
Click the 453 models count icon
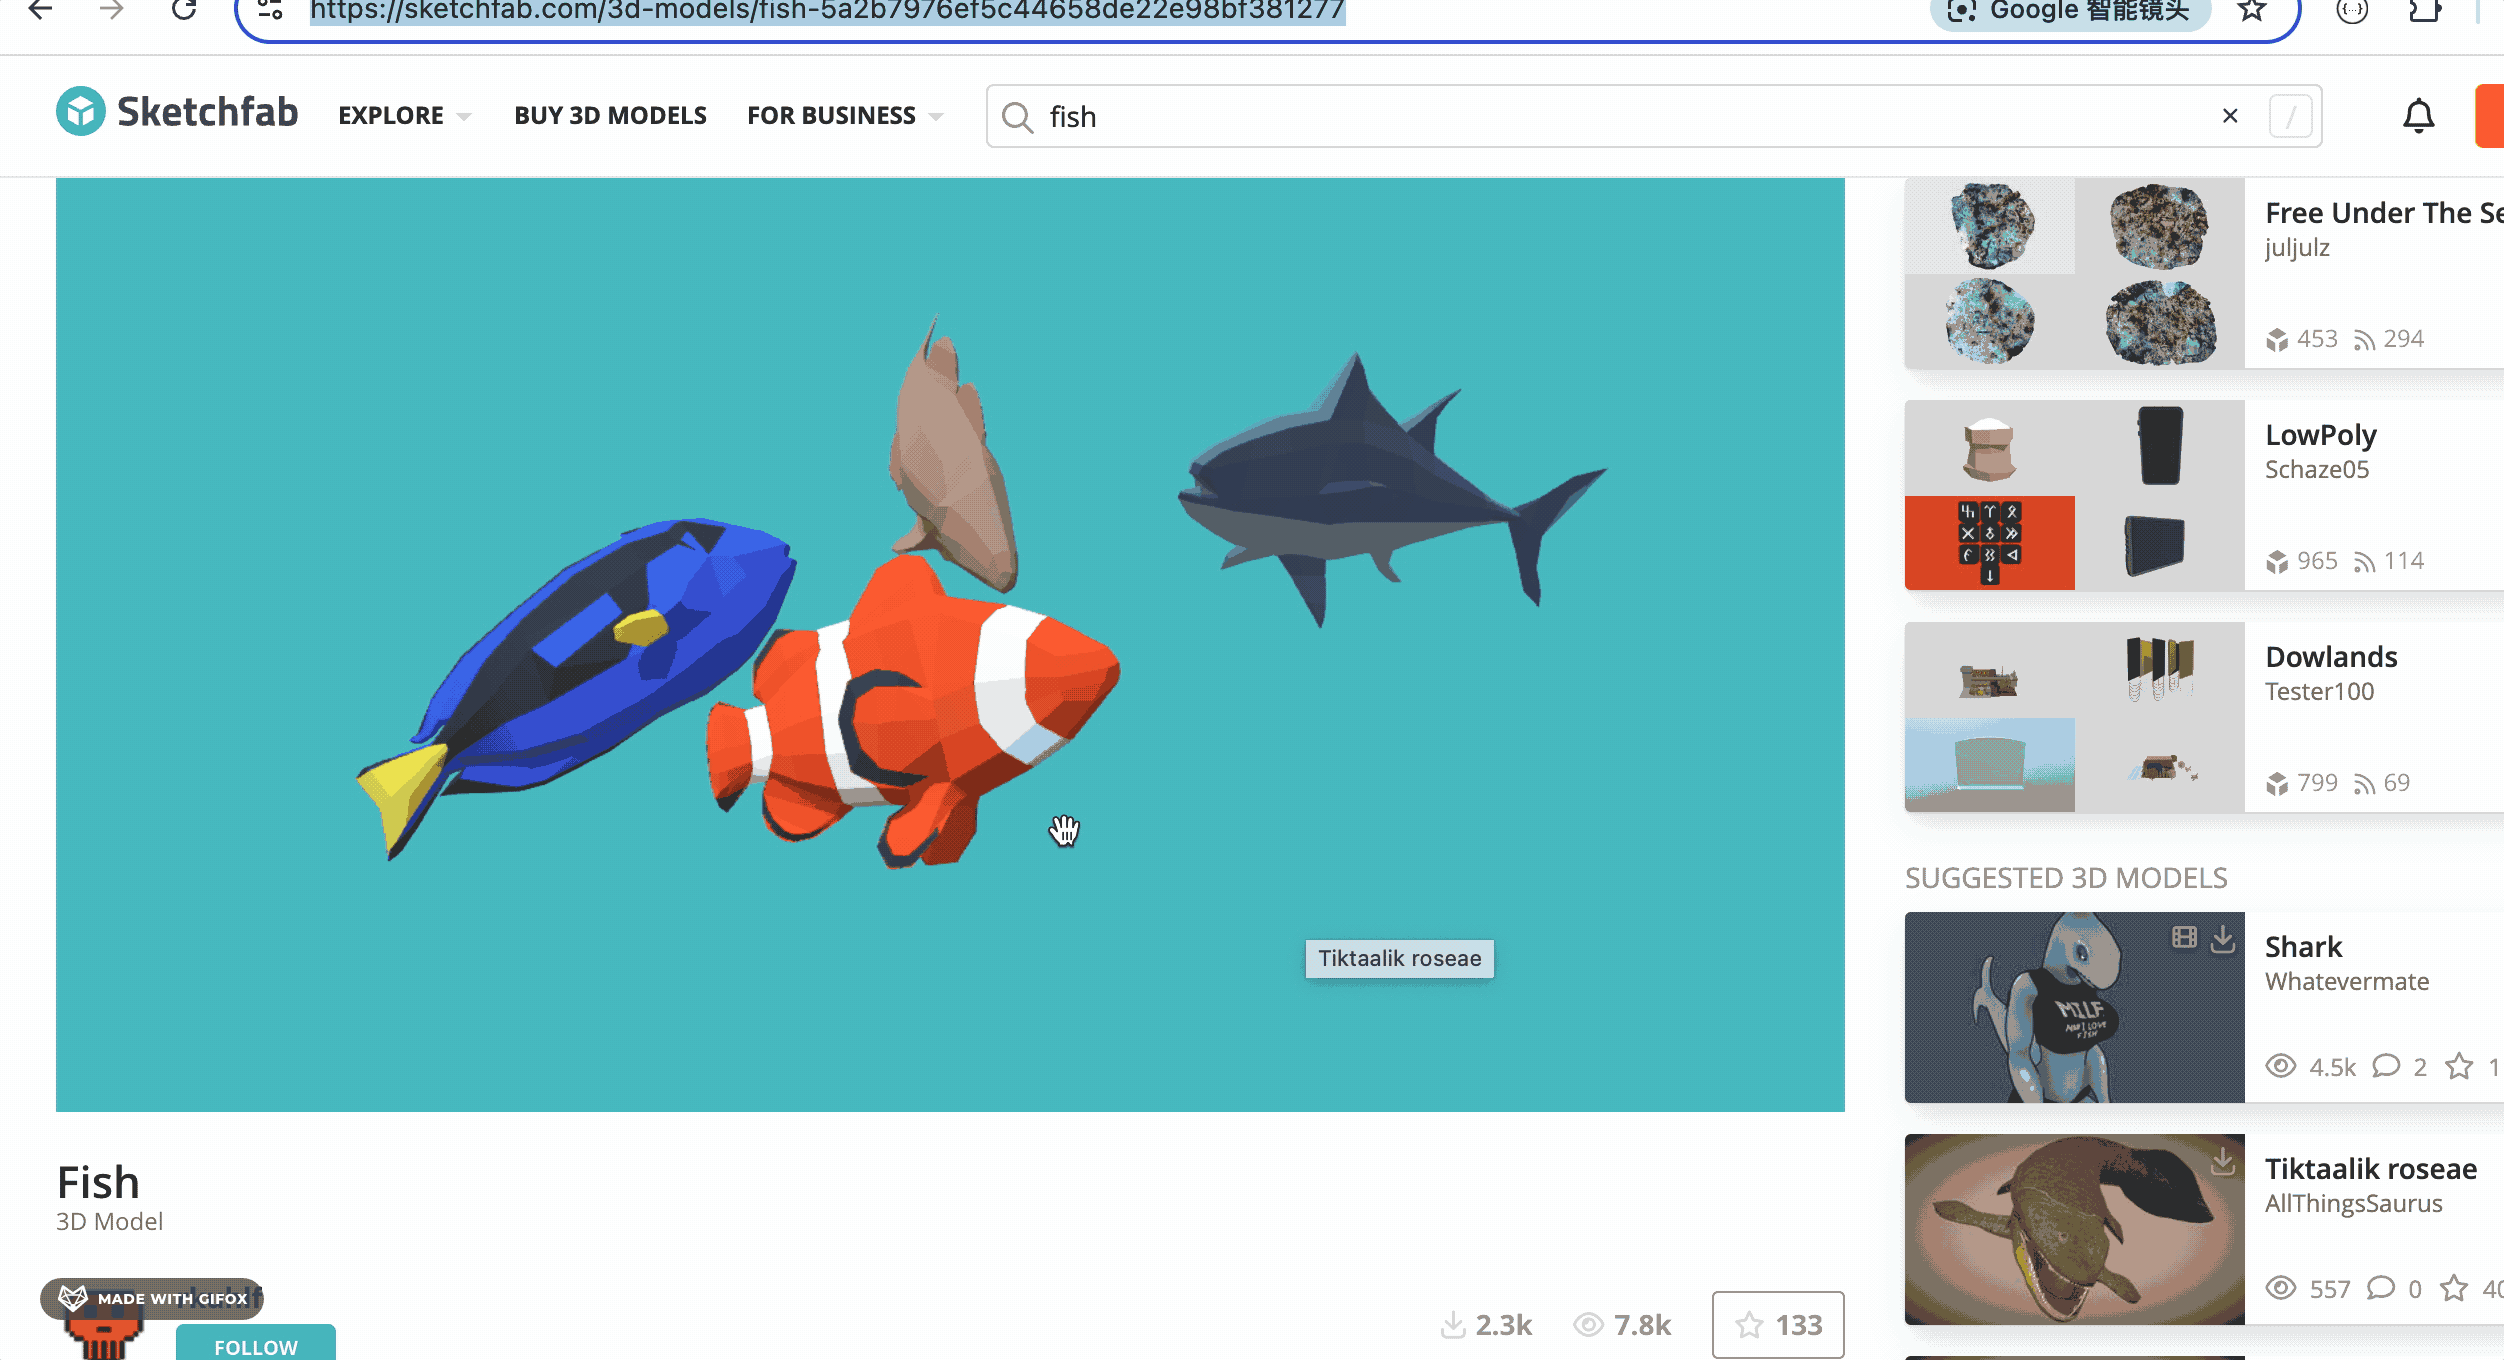(2277, 340)
